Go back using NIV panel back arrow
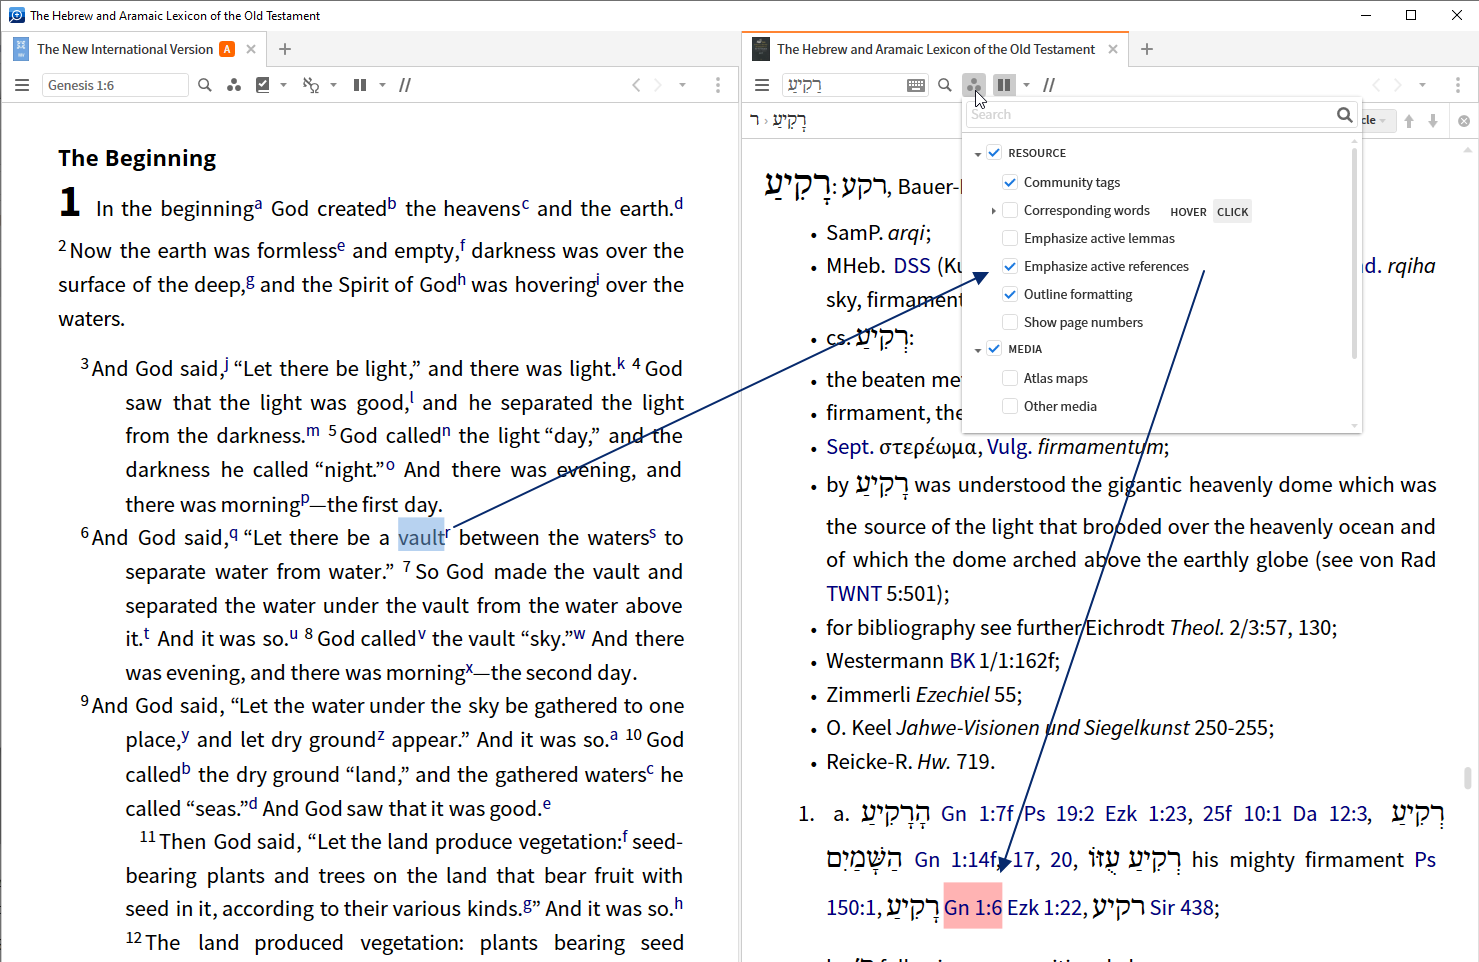1479x962 pixels. [x=636, y=85]
